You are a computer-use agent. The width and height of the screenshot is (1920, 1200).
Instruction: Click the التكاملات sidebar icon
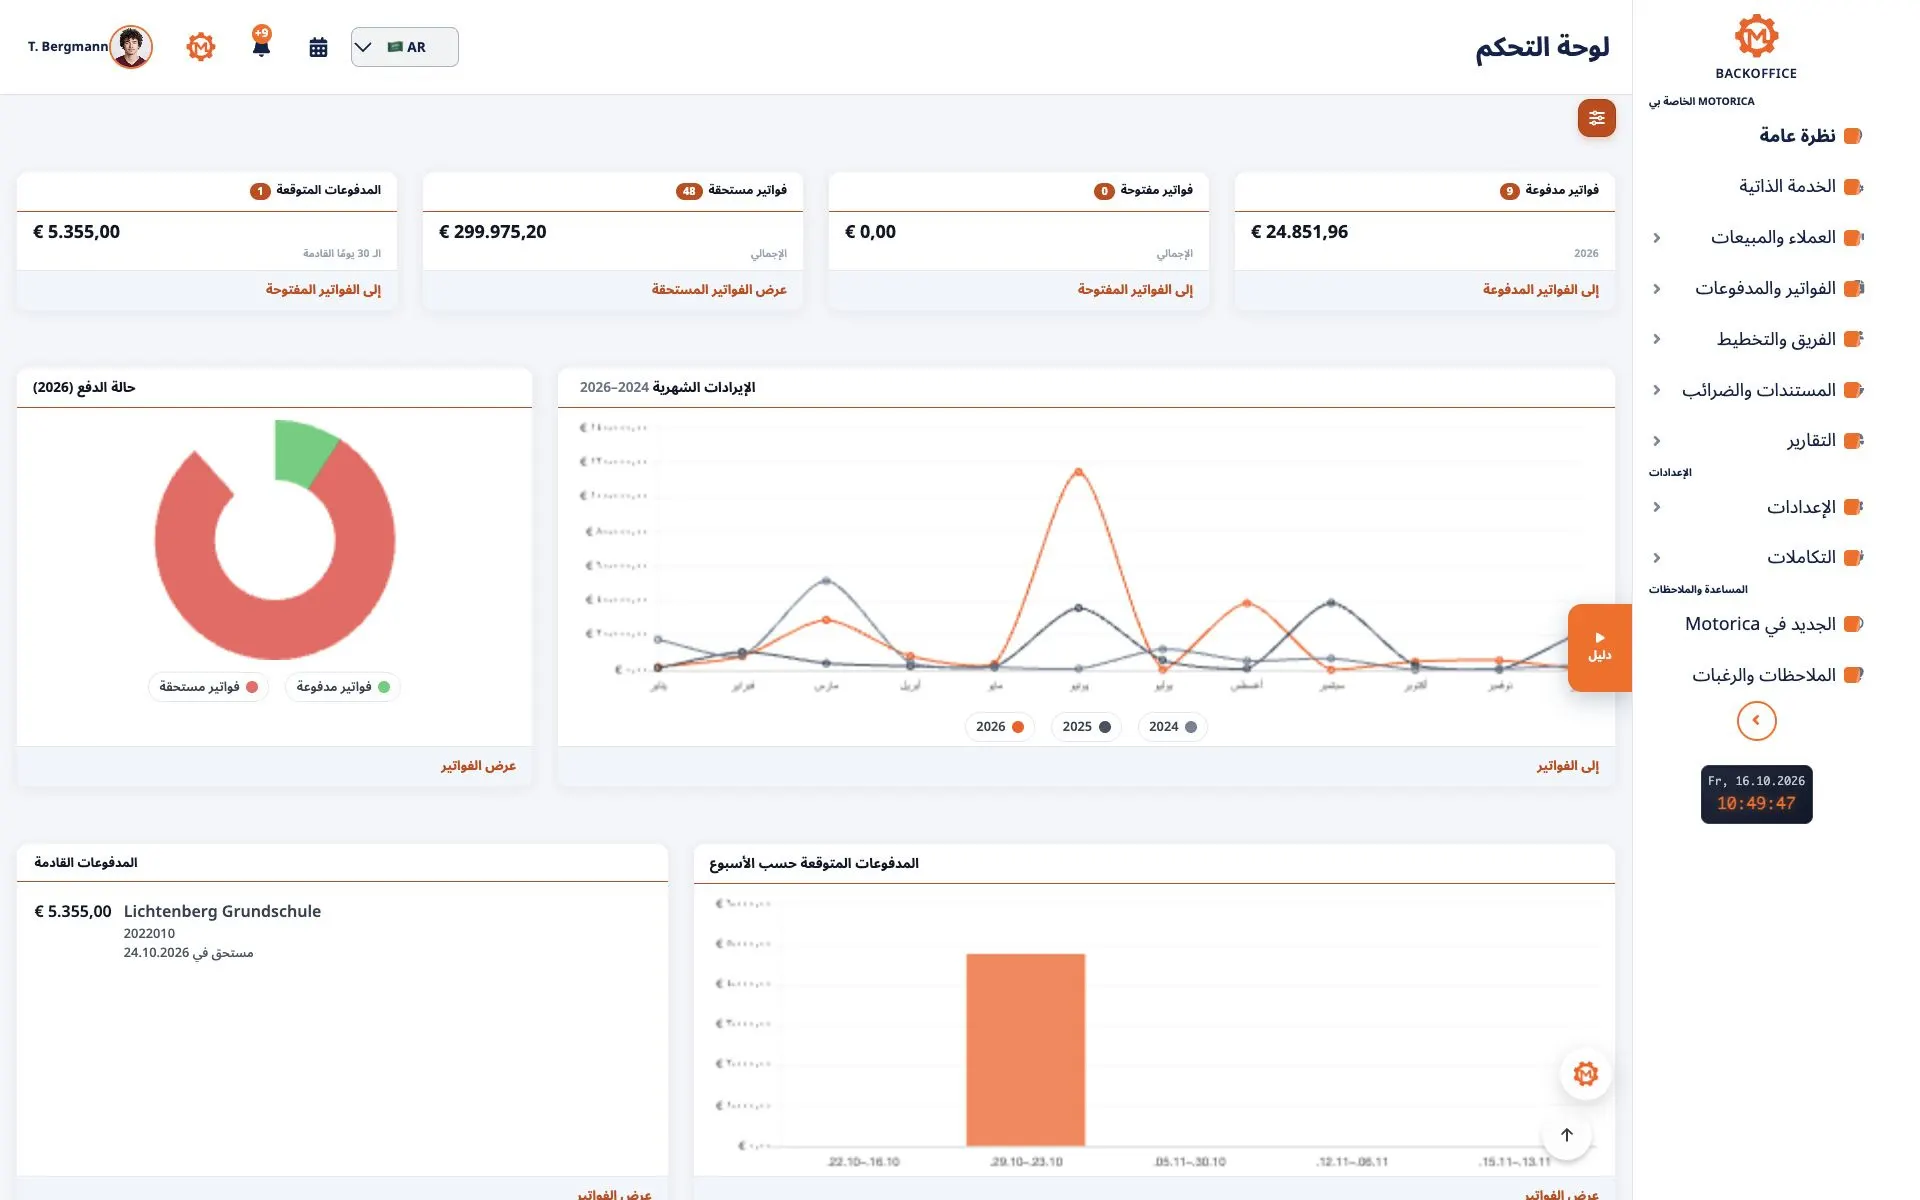[1852, 557]
